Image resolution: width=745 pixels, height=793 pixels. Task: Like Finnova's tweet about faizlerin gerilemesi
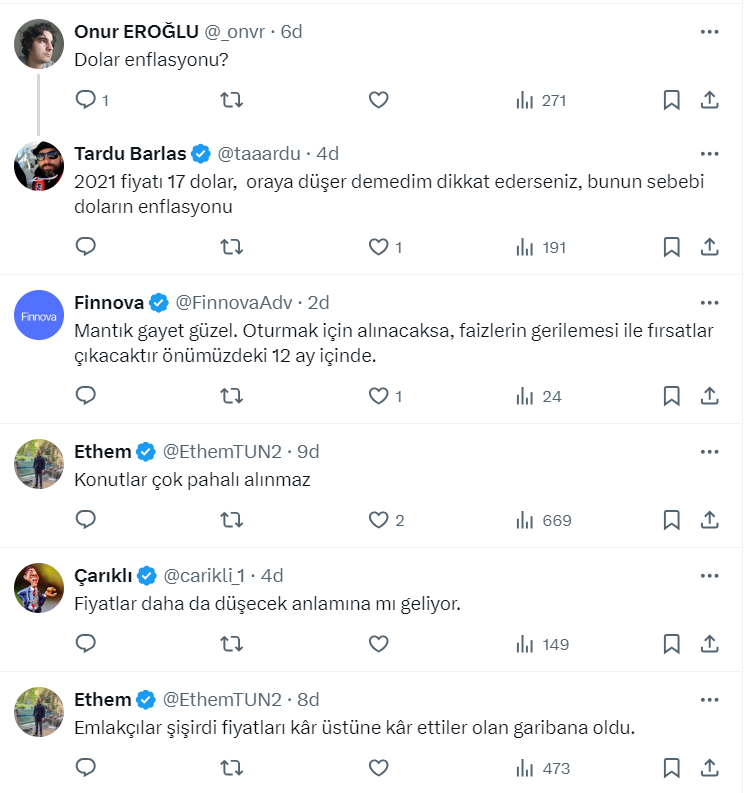pyautogui.click(x=378, y=396)
